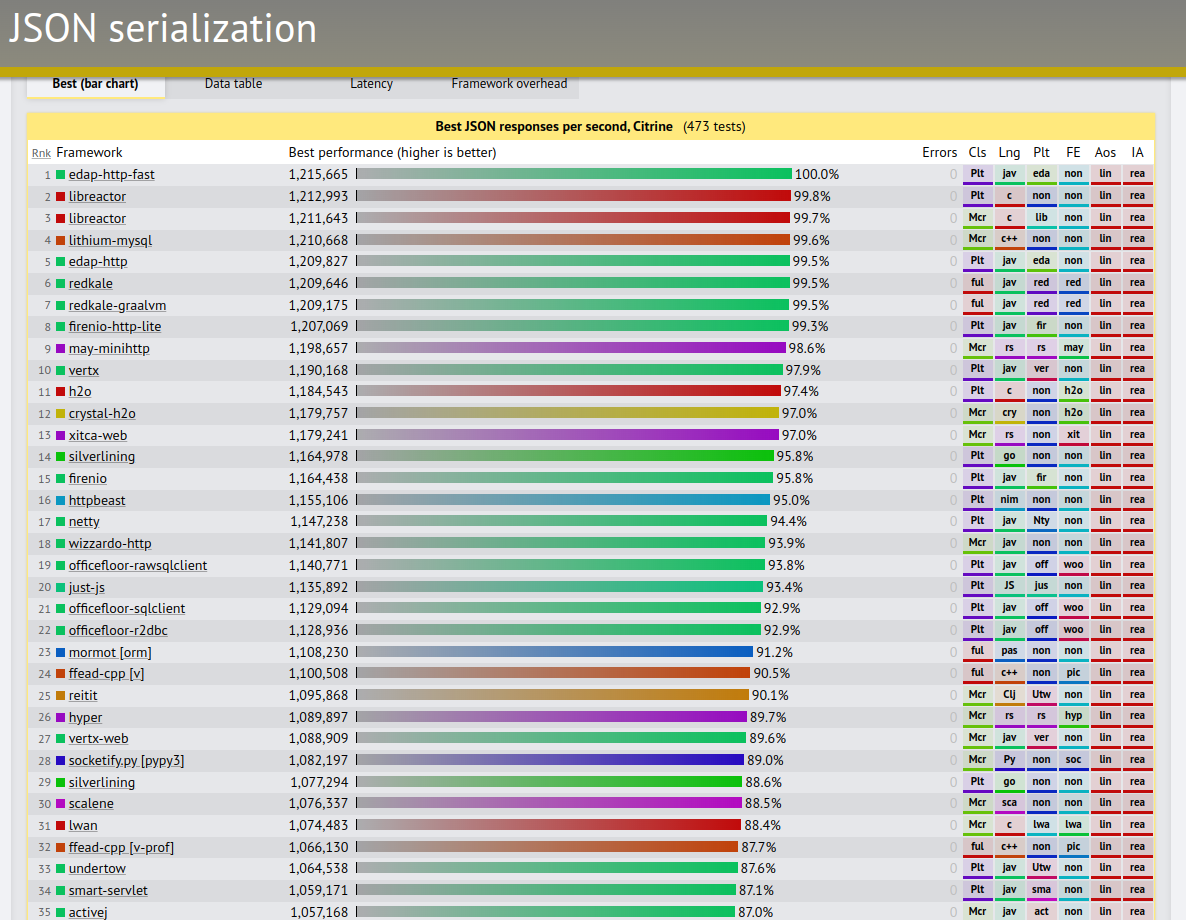Select the Py language badge on socketify.py row
Screen dimensions: 1186x920
tap(1010, 759)
